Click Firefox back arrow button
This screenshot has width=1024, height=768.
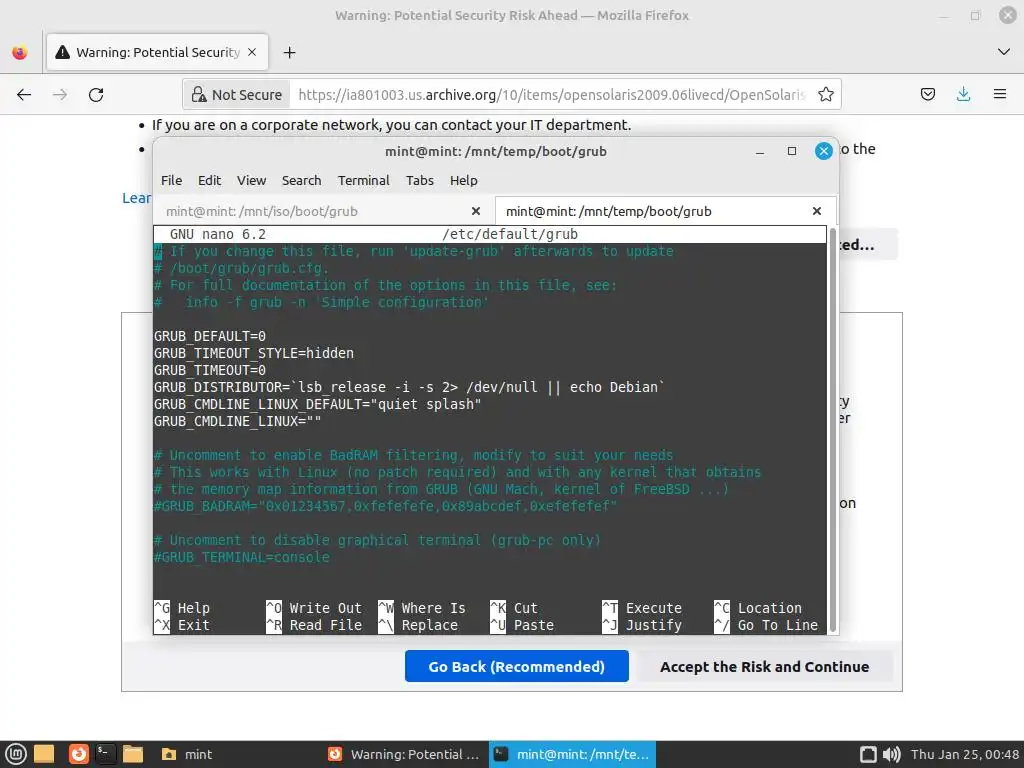24,95
